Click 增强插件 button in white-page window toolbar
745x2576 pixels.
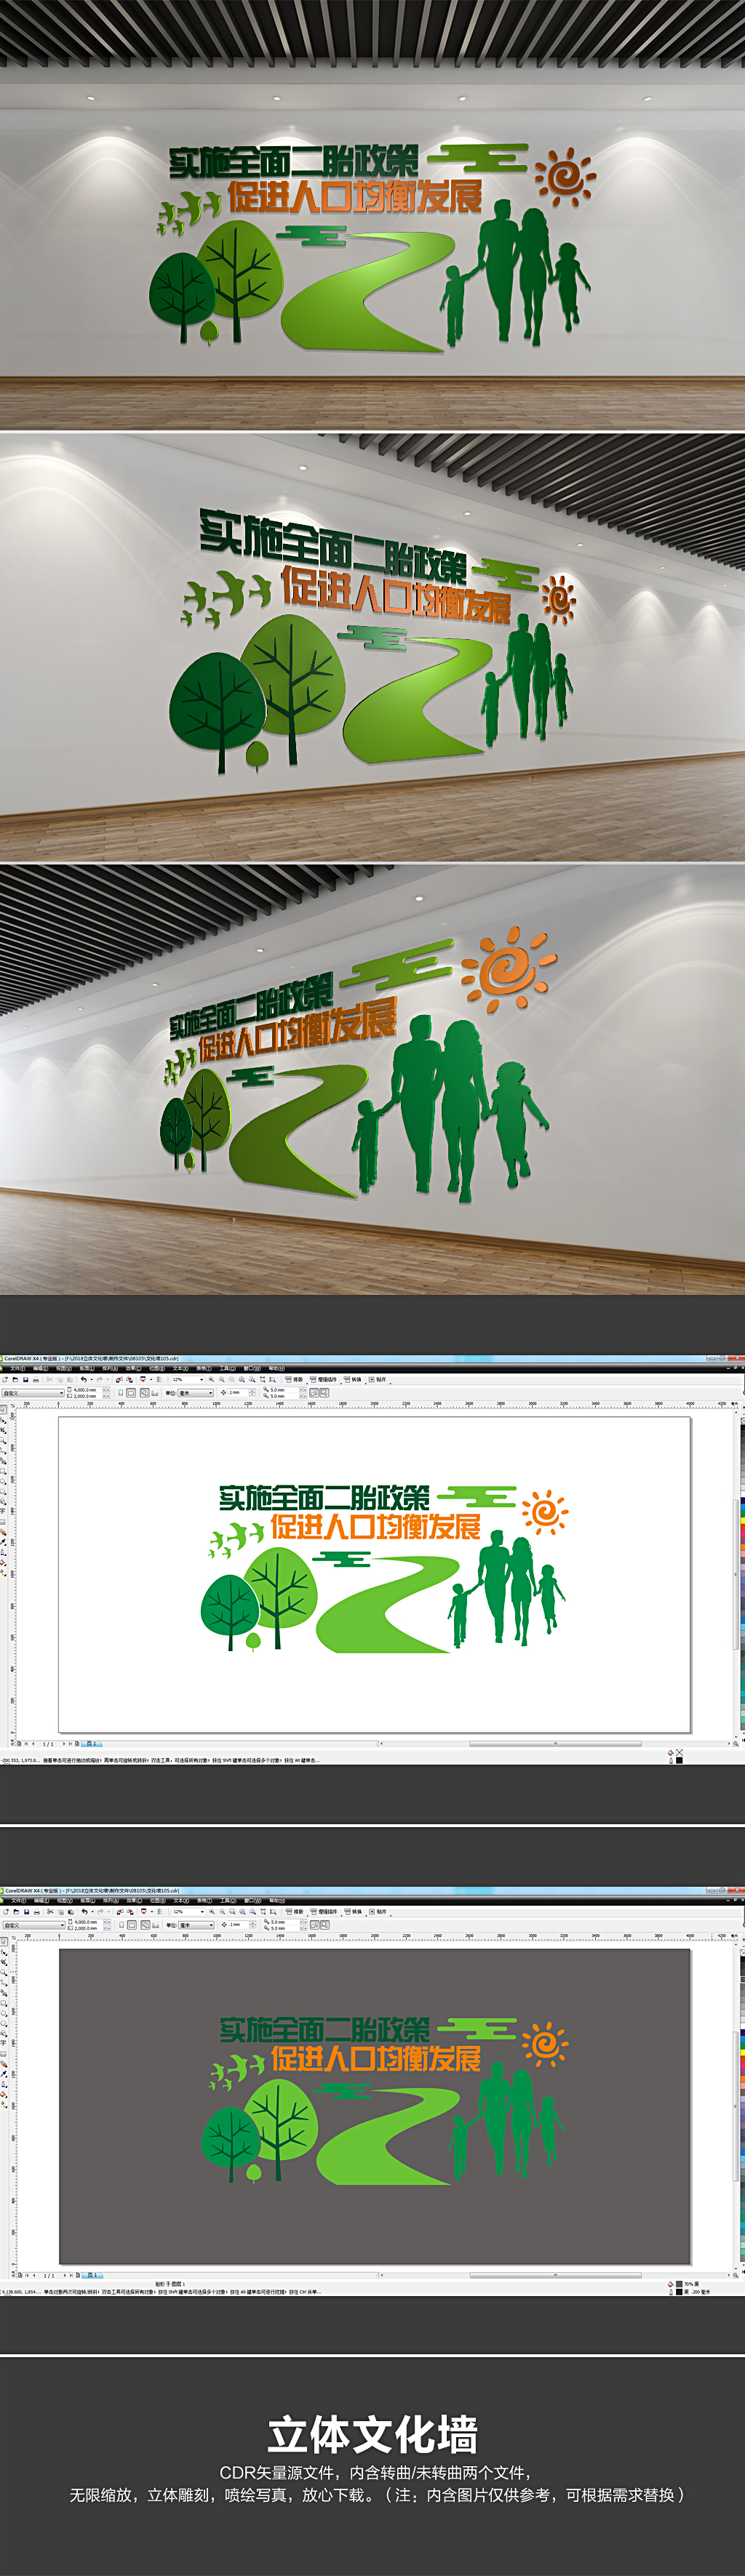324,1379
